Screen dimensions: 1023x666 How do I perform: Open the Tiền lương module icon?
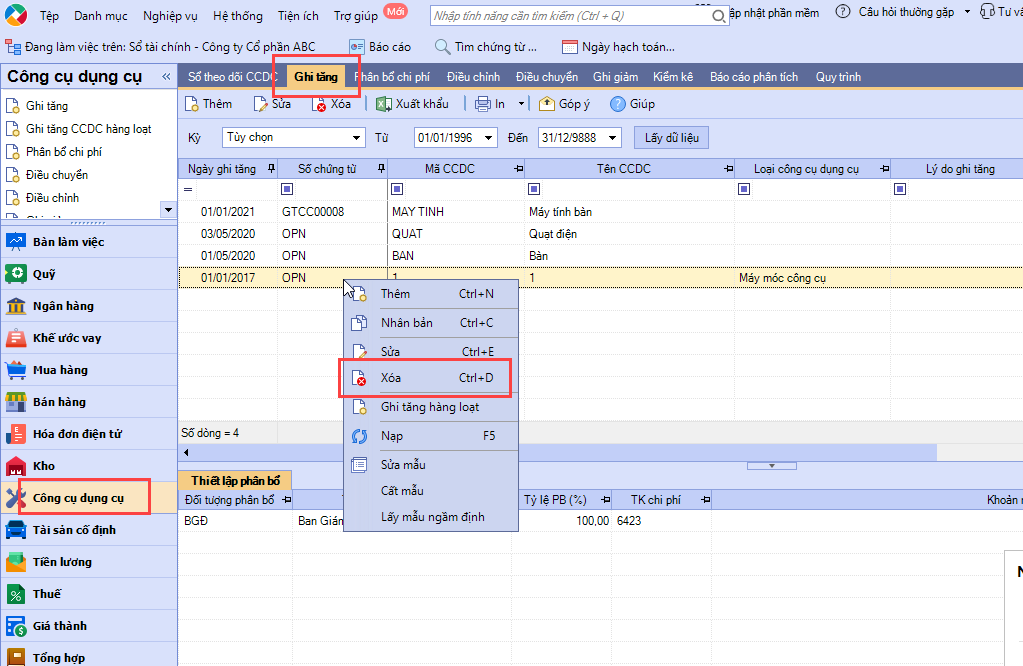[x=16, y=562]
